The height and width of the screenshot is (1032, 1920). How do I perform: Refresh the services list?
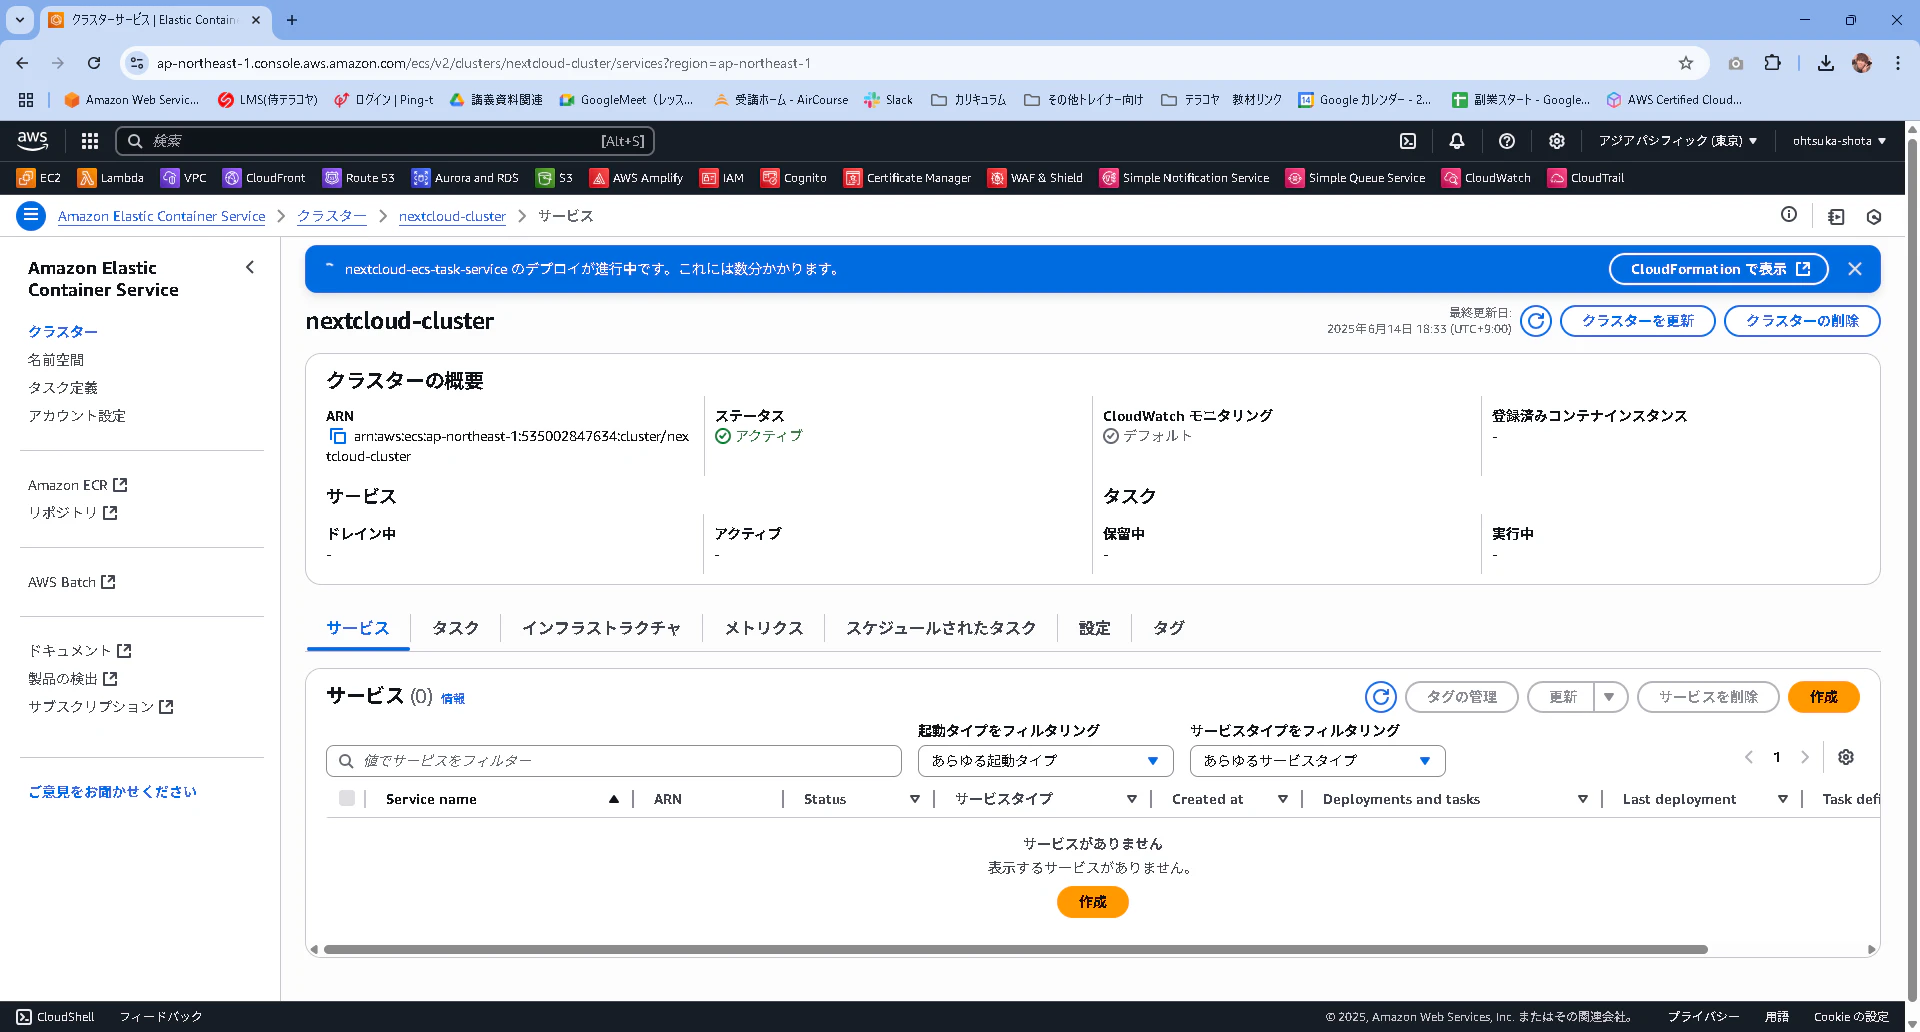[x=1381, y=697]
